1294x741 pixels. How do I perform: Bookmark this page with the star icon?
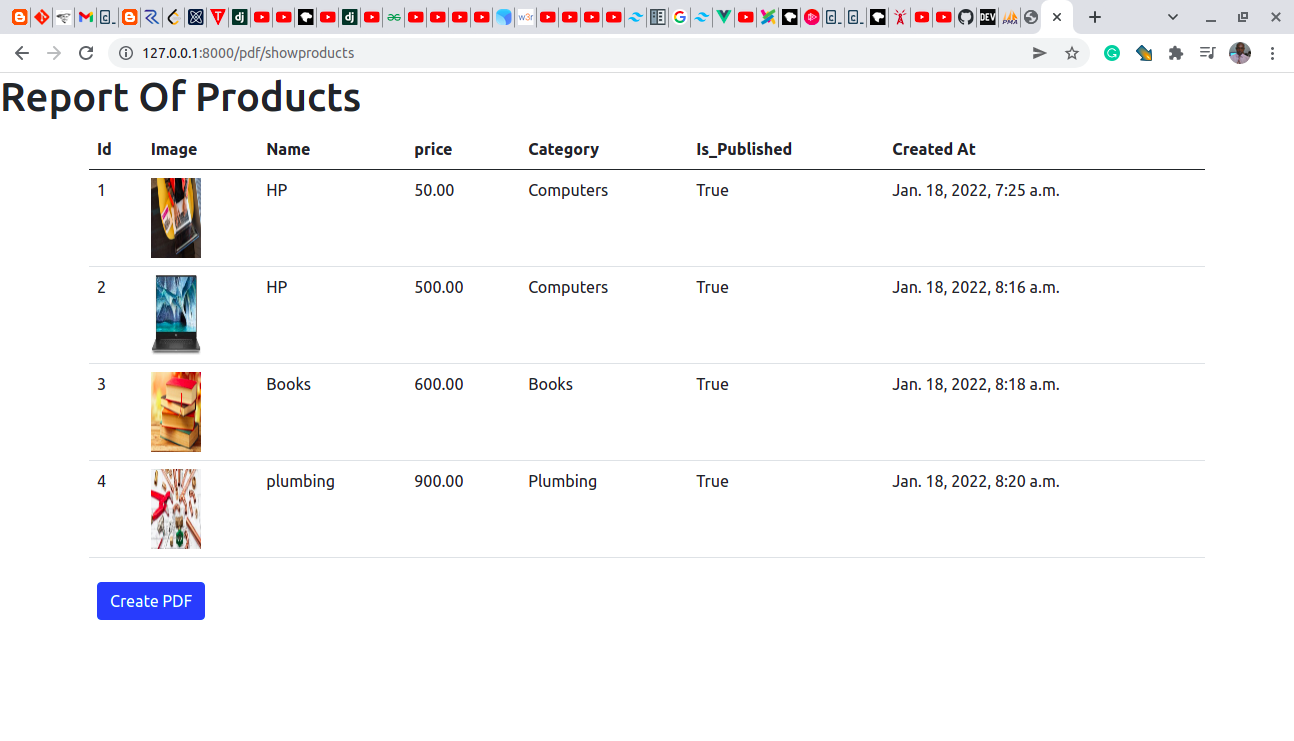coord(1072,52)
